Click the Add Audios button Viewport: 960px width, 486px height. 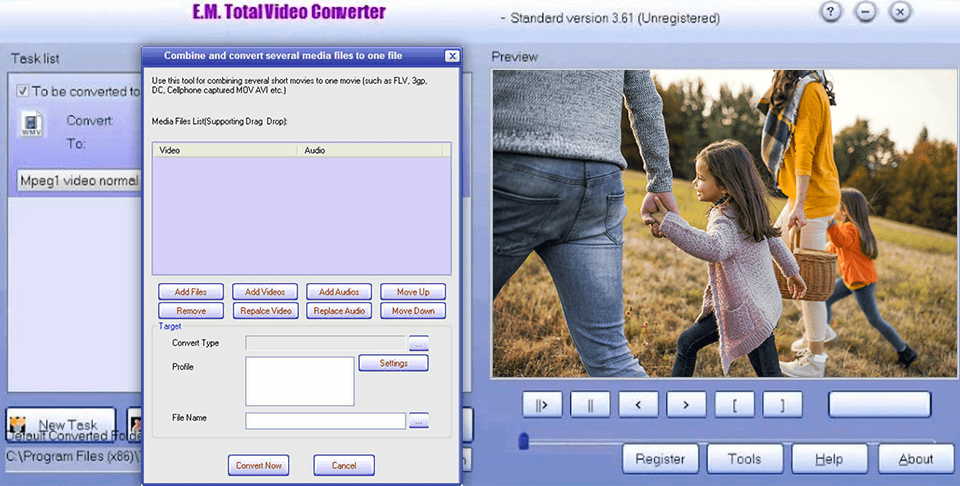339,292
